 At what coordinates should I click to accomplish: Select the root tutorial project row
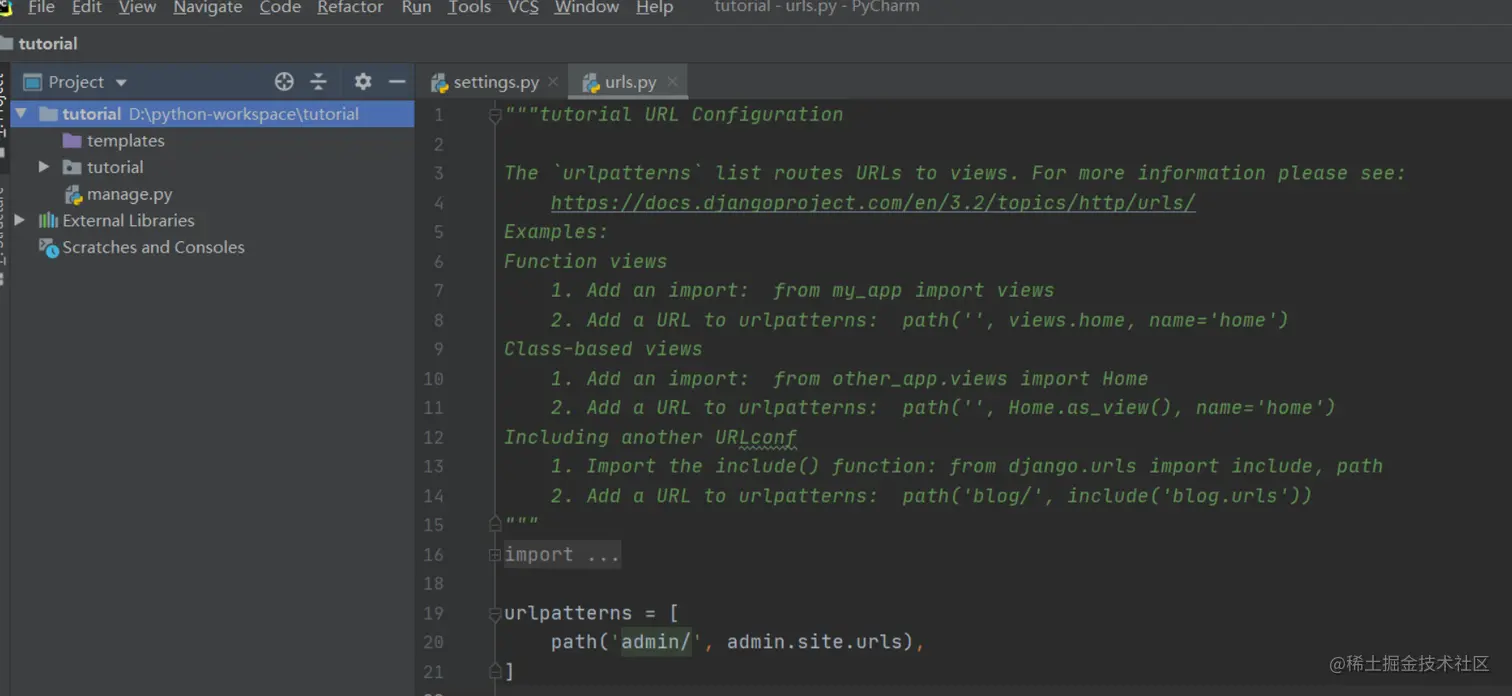point(212,114)
